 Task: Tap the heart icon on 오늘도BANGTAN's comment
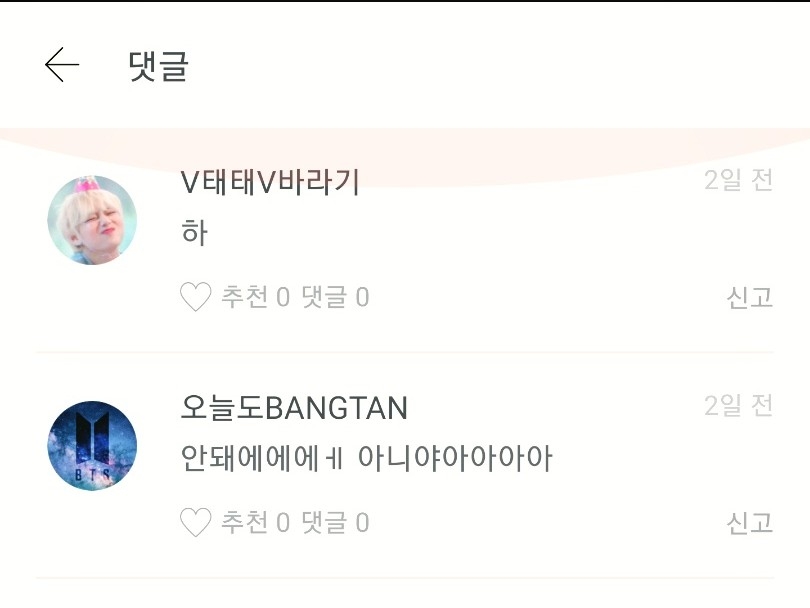pos(195,522)
